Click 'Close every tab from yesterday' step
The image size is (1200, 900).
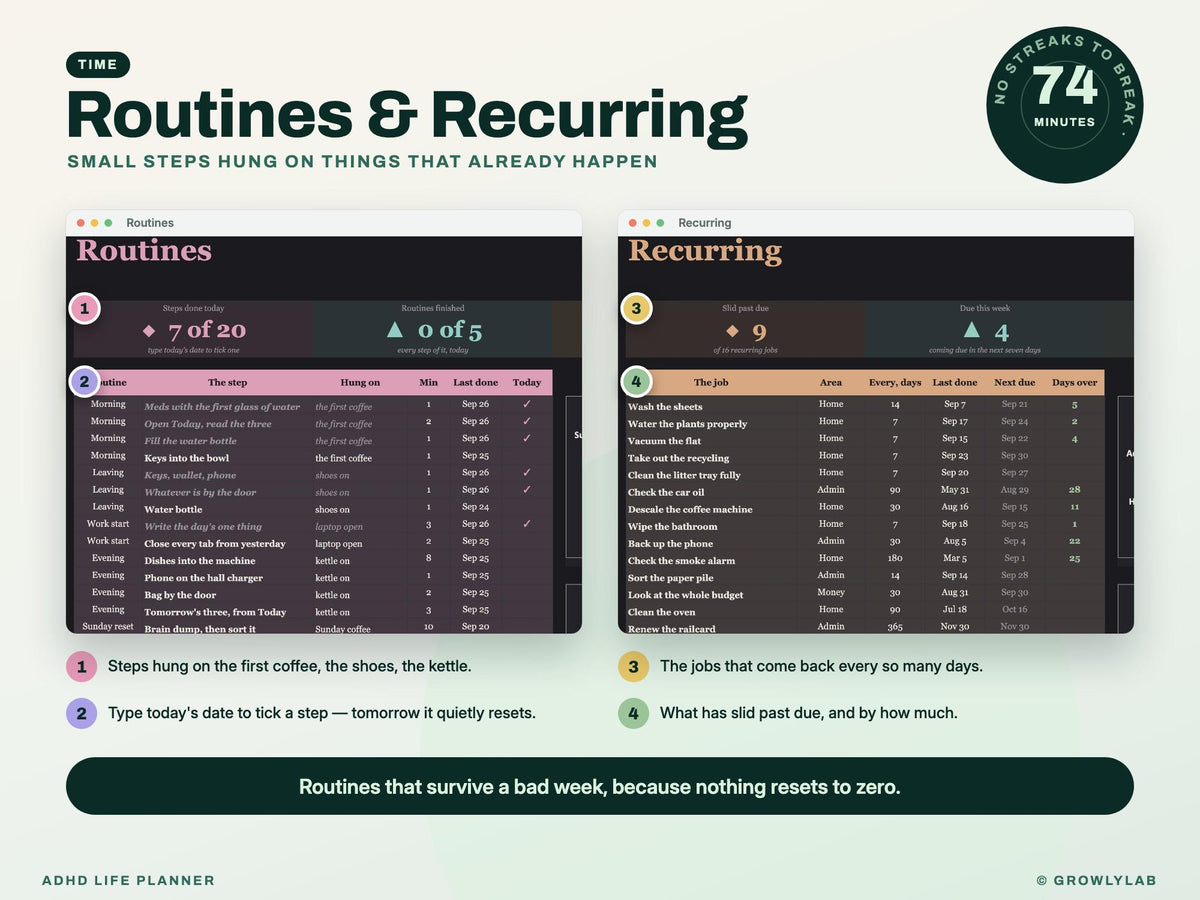(215, 544)
